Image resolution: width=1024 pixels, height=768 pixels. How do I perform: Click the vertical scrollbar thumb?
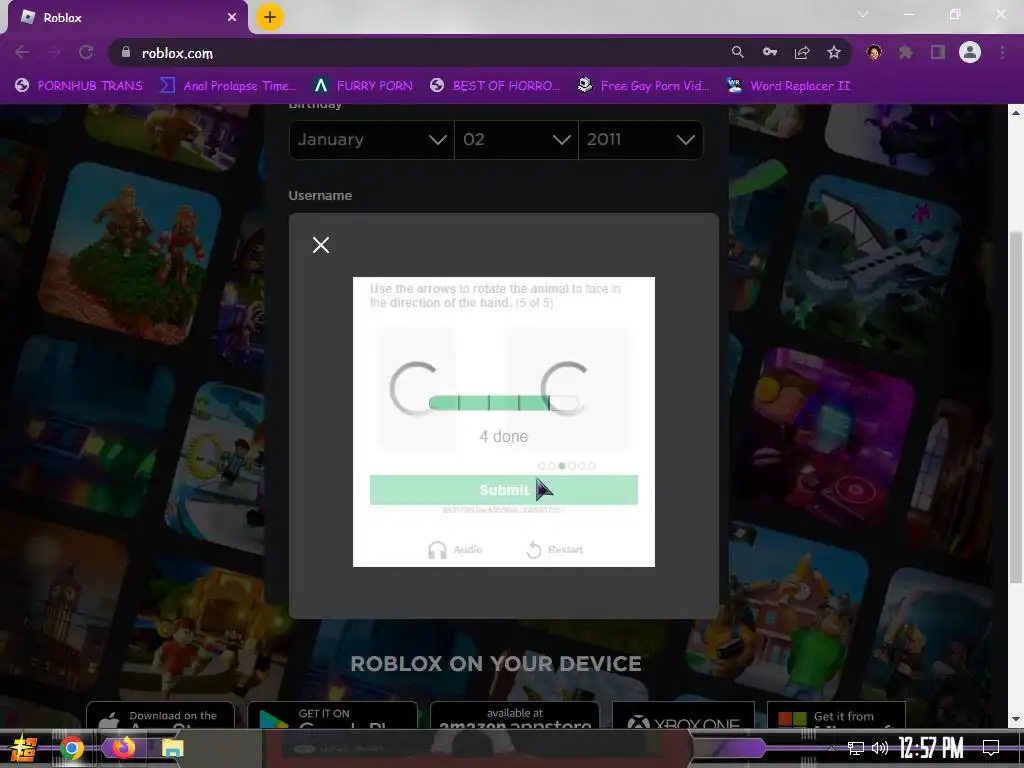(1016, 408)
